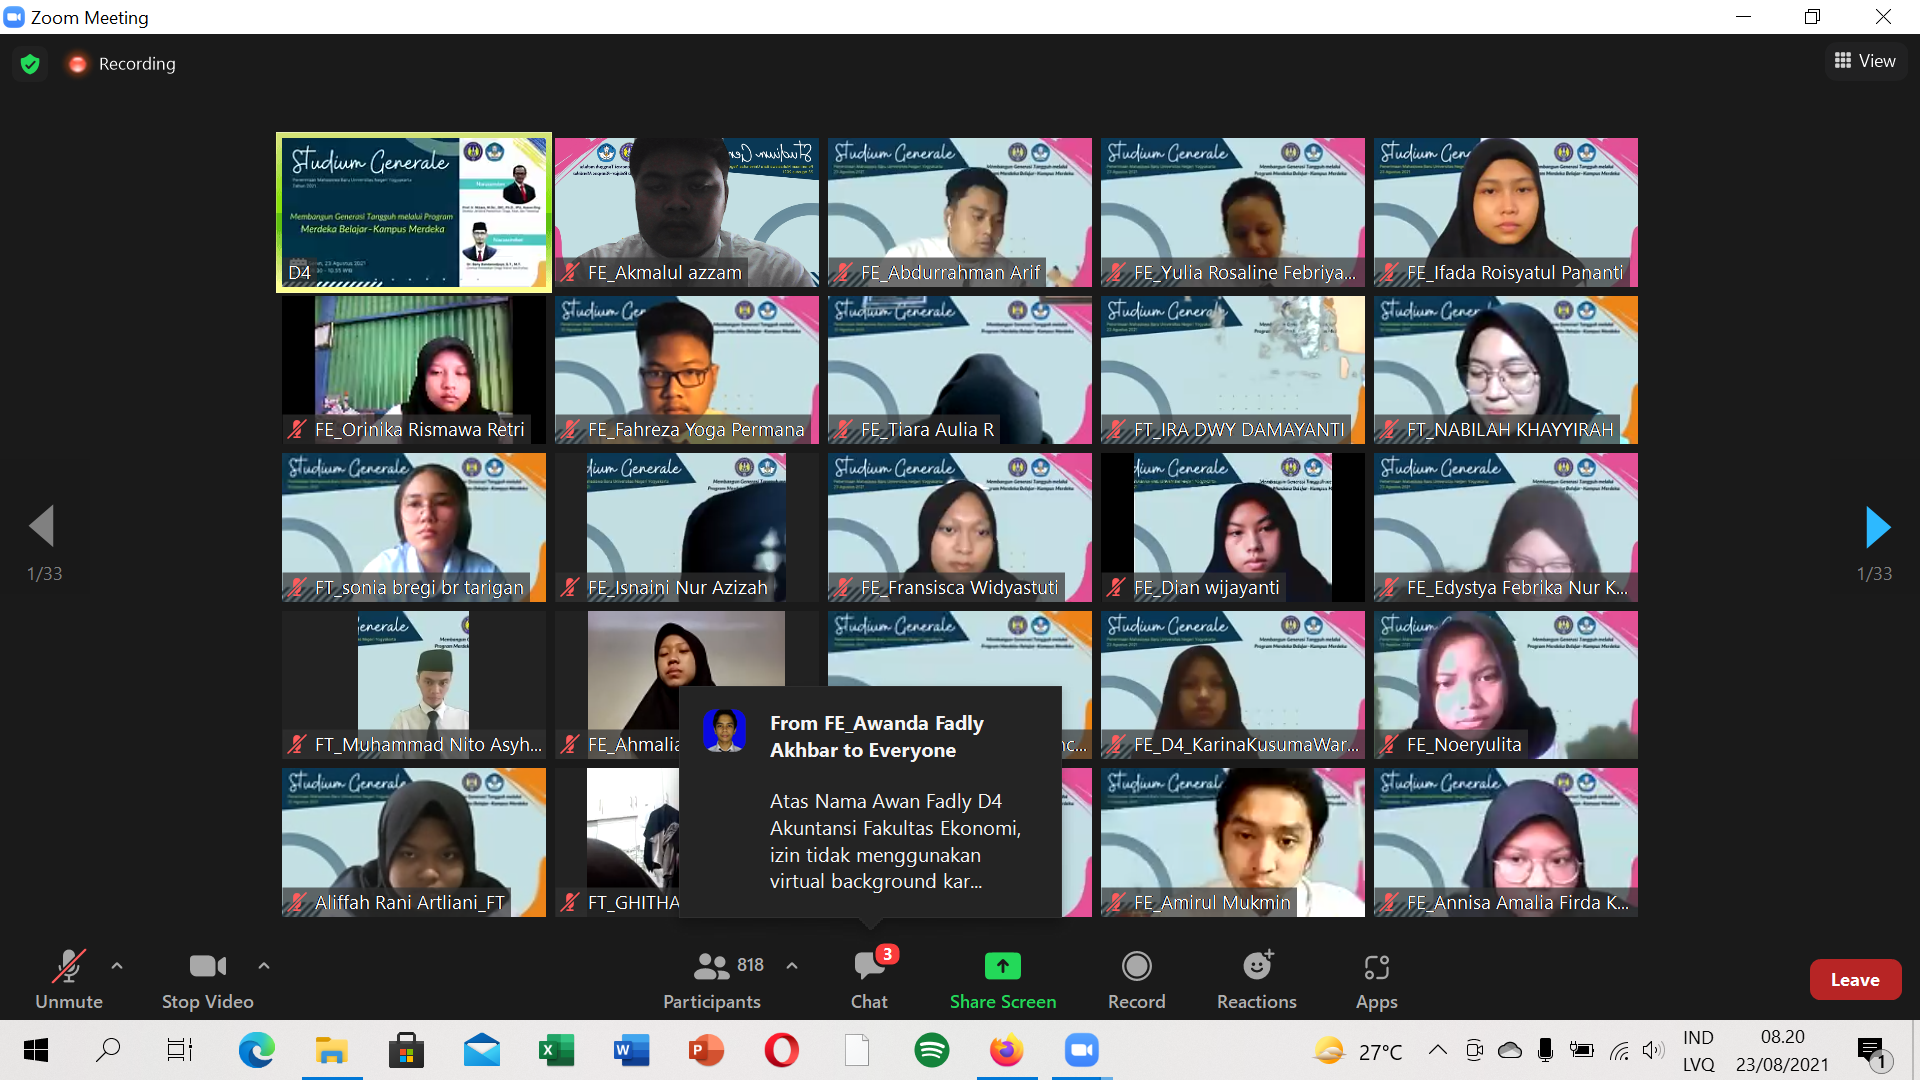This screenshot has width=1920, height=1080.
Task: Open Spotify from the taskbar
Action: 931,1050
